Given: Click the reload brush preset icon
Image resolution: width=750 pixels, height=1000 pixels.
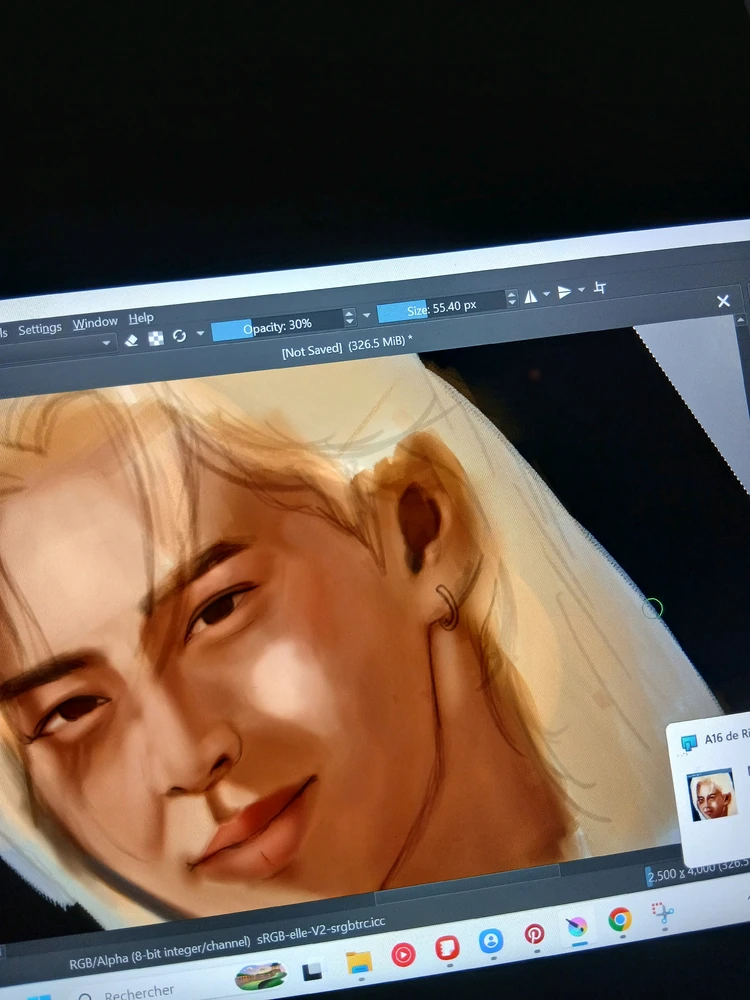Looking at the screenshot, I should tap(179, 335).
